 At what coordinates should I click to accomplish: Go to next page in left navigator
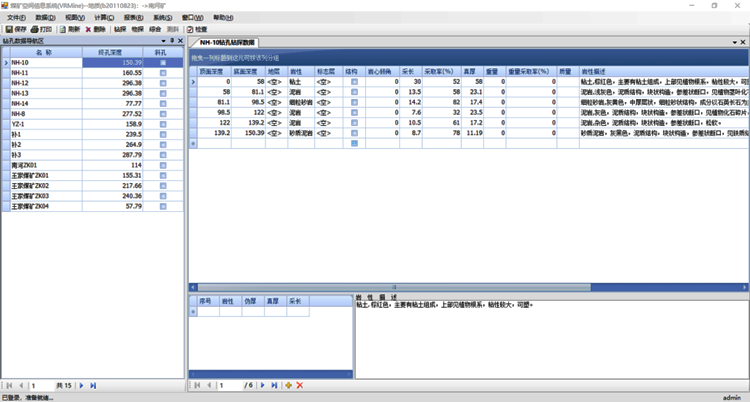tap(81, 385)
